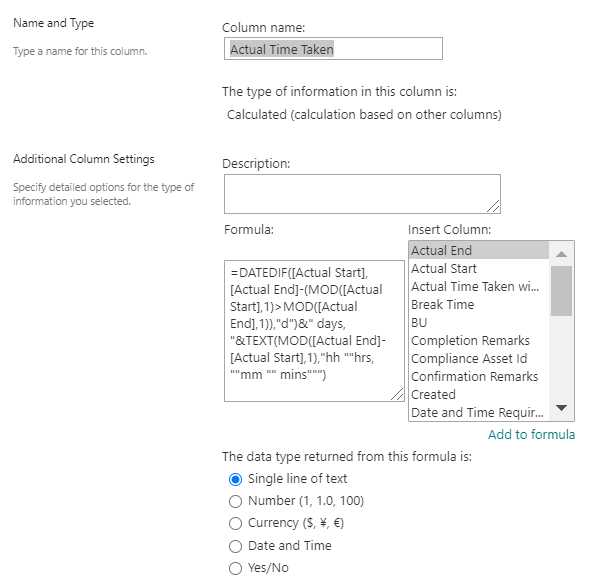Choose Yes/No radio option
Screen dimensions: 610x579
(x=235, y=568)
